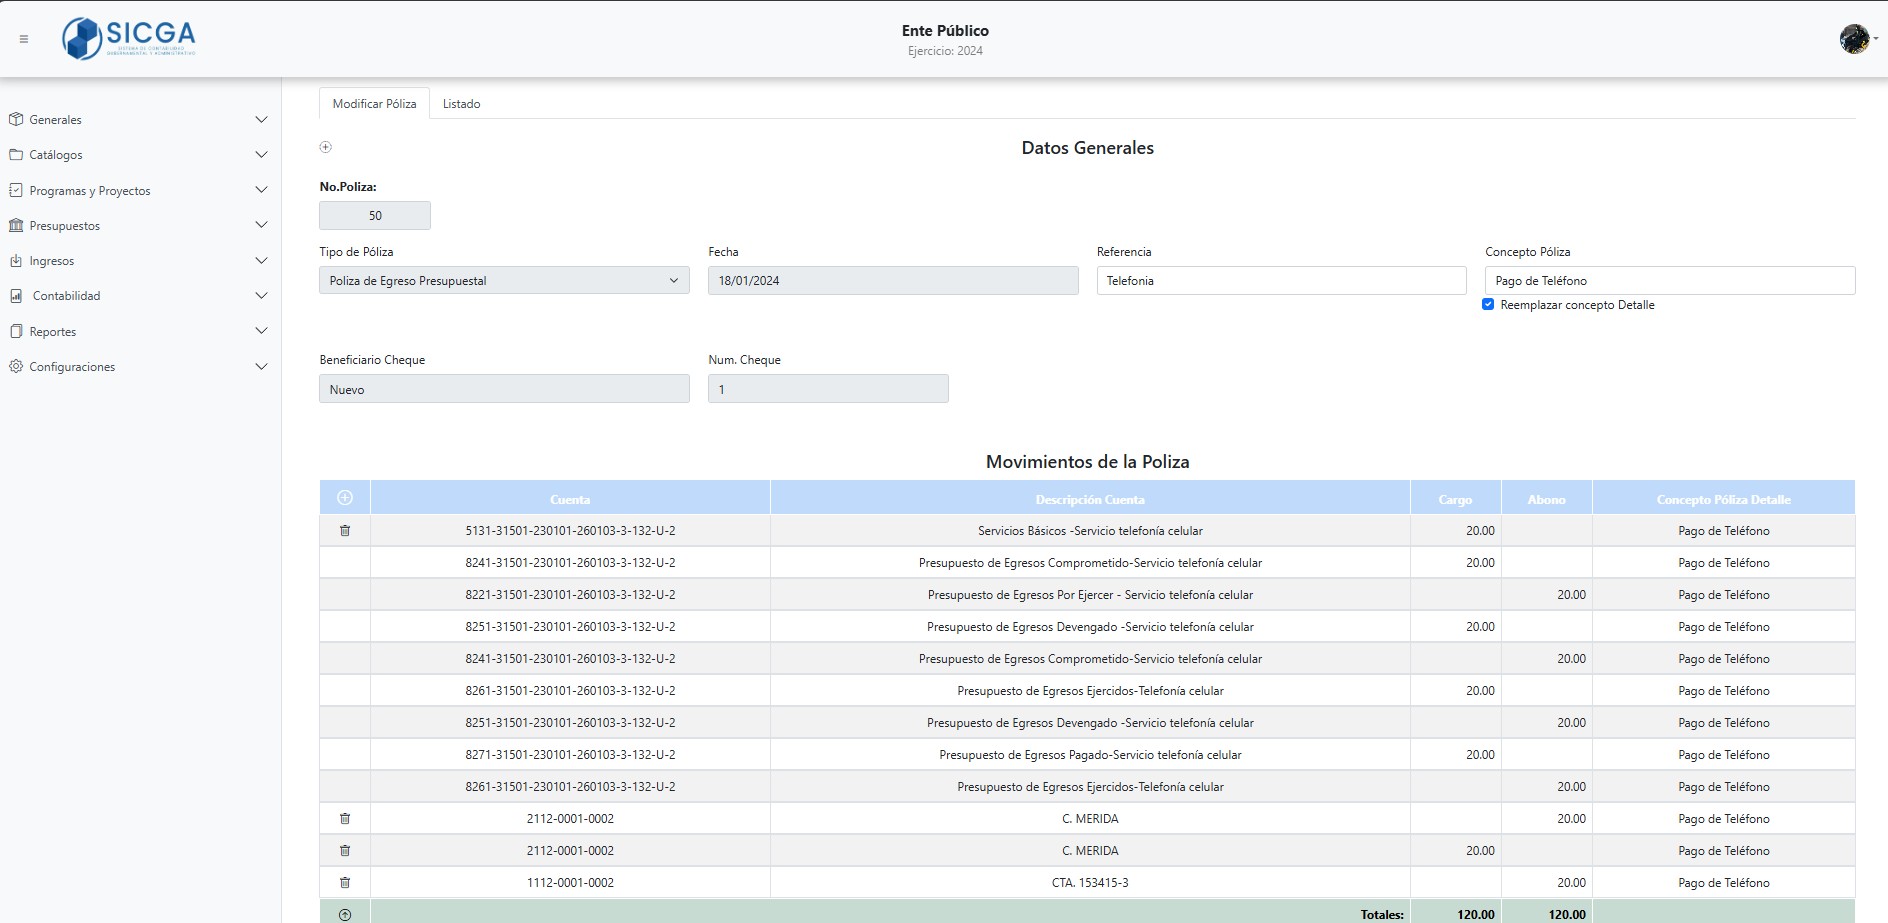Switch to the Listado tab
The height and width of the screenshot is (923, 1888).
click(461, 104)
